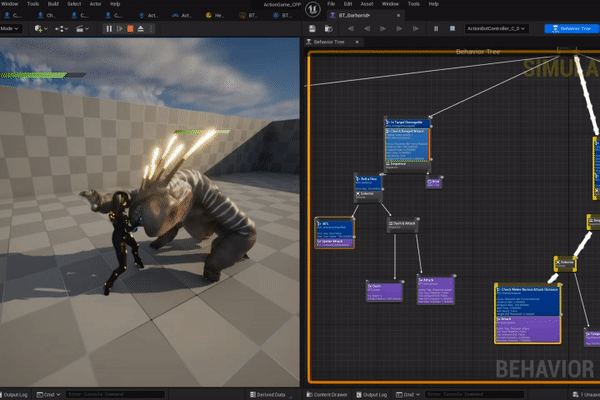Switch to the 'He..' asset tab

pyautogui.click(x=215, y=15)
